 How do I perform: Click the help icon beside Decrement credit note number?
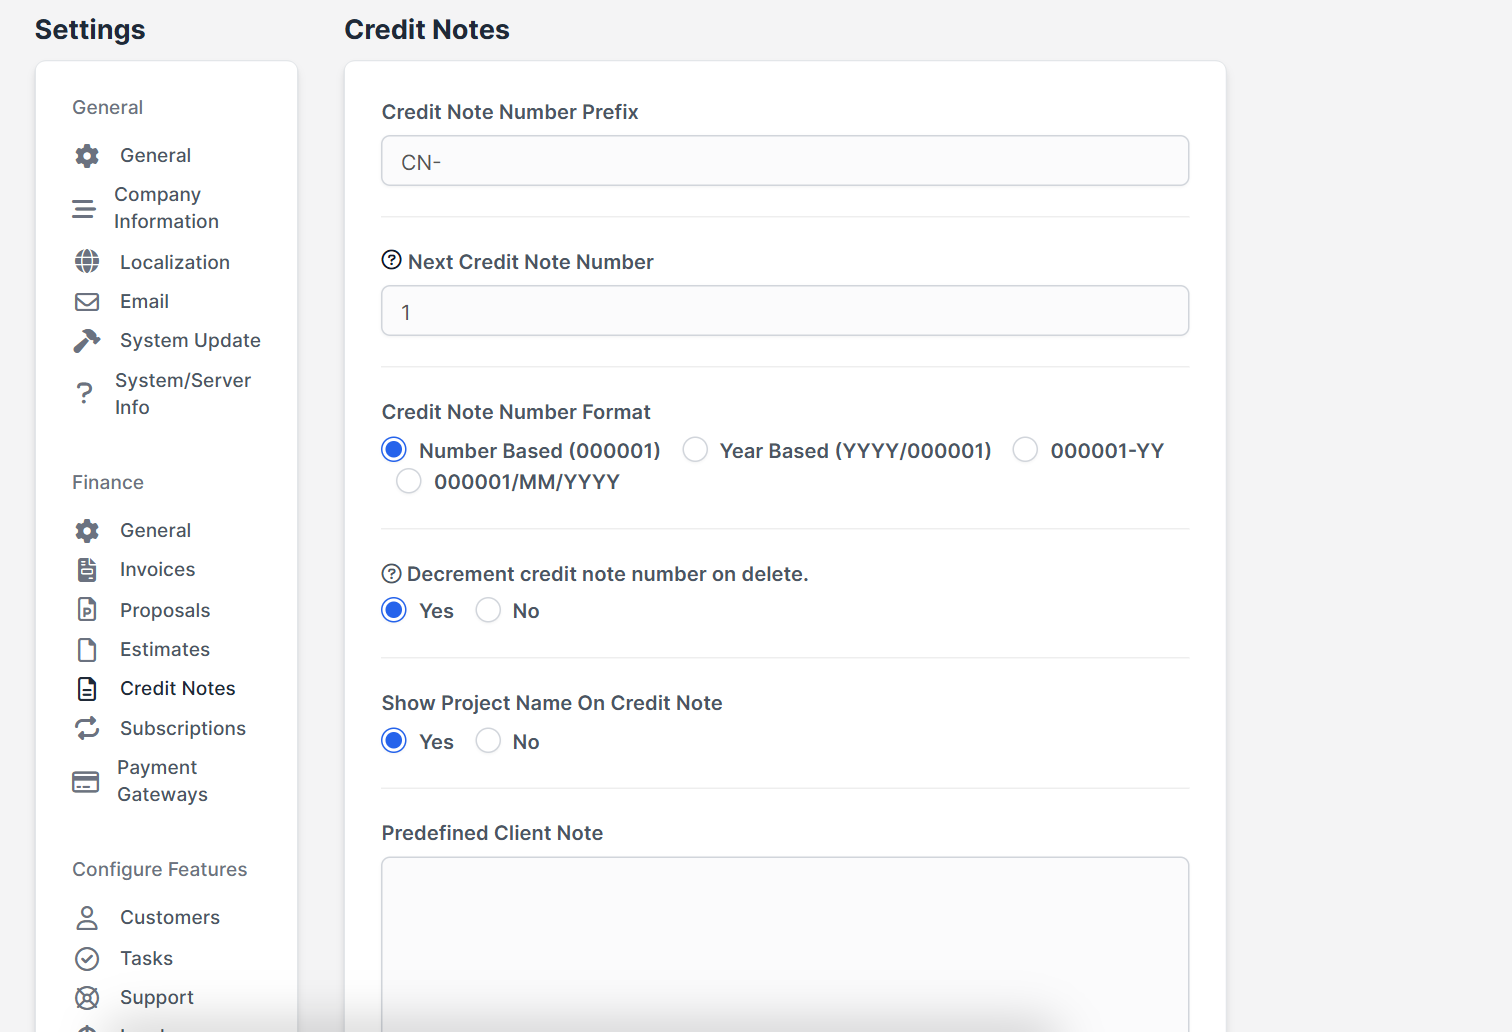(392, 574)
